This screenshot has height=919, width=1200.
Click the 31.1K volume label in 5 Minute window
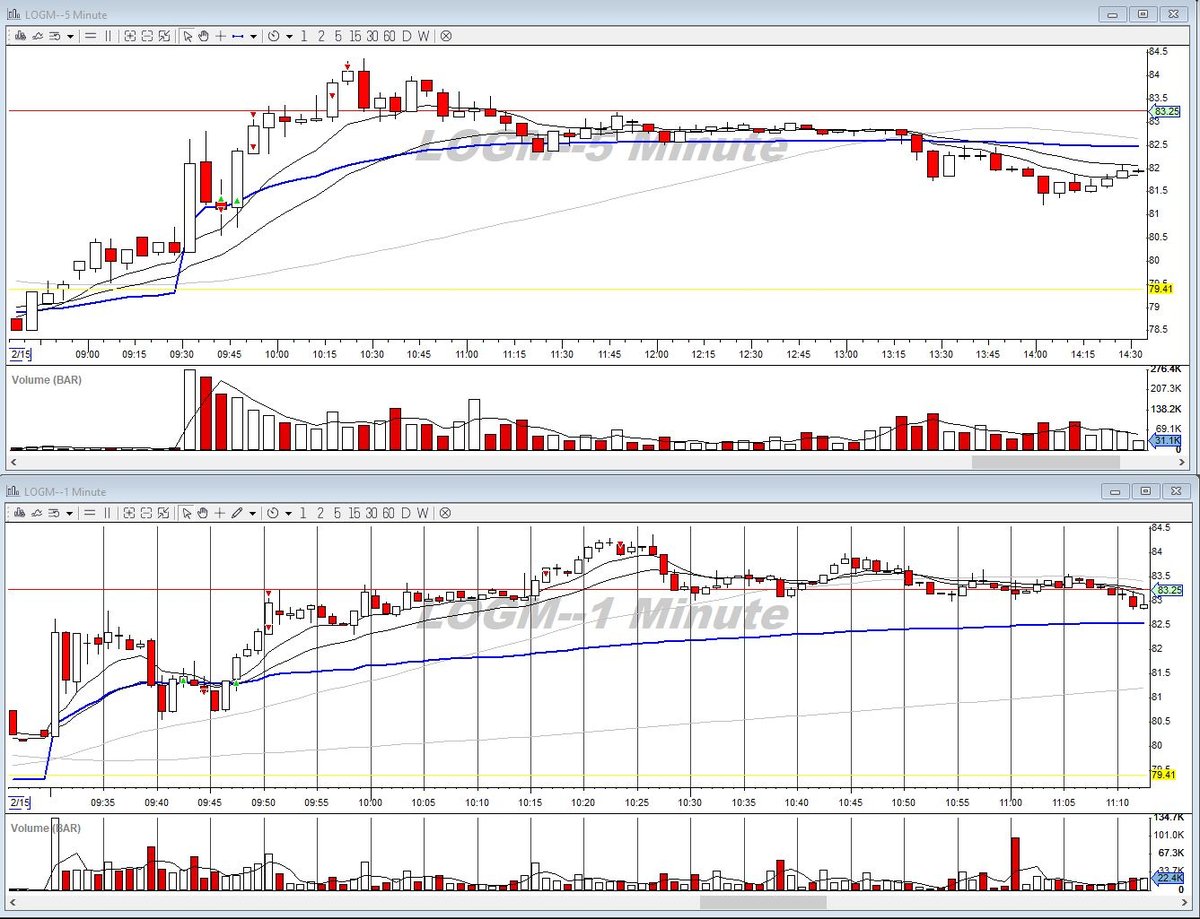coord(1166,440)
